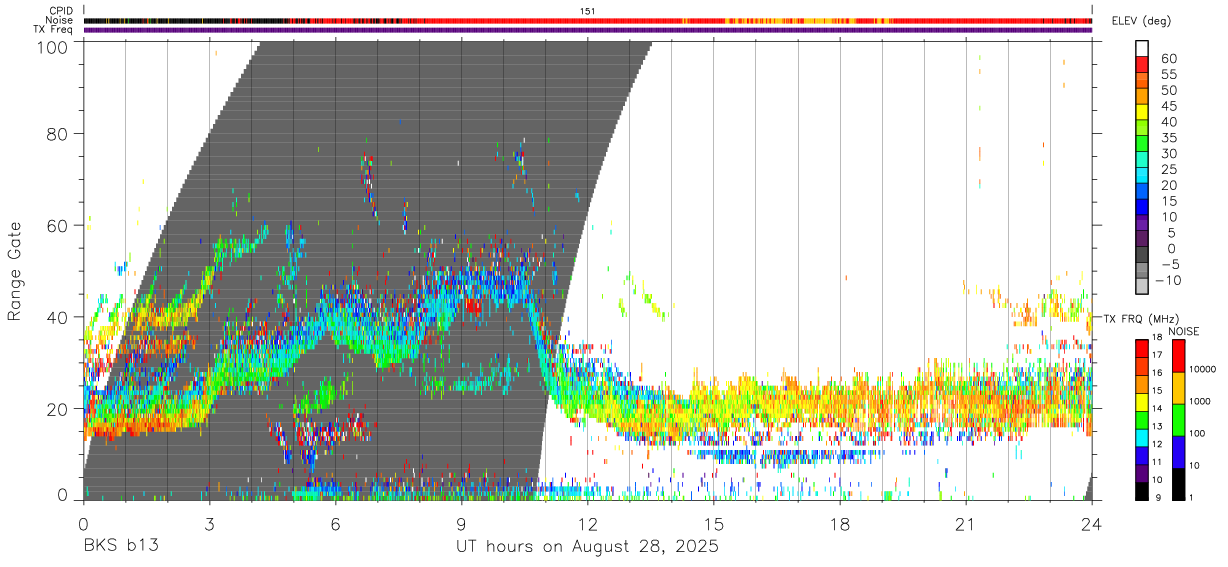Click the 45 label on ELEV colorbar
1228x567 pixels.
coord(1168,106)
